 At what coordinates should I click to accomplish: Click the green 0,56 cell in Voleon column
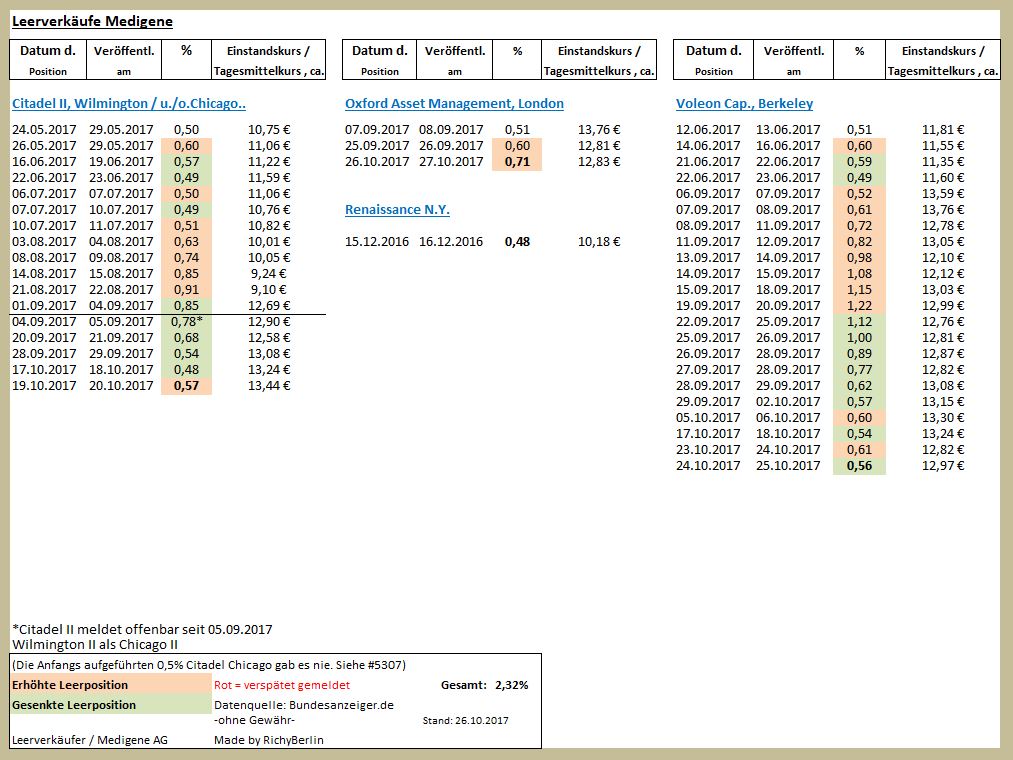click(x=860, y=466)
